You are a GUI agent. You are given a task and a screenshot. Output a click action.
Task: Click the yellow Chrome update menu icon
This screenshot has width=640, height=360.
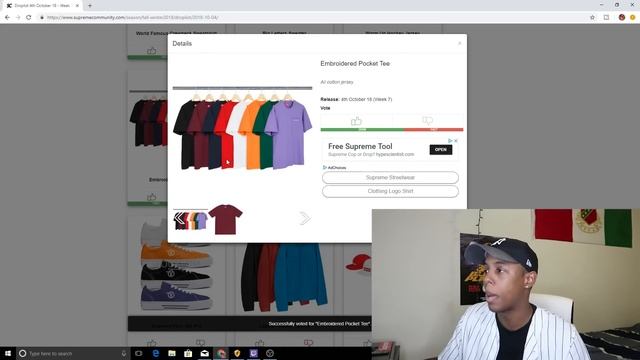[633, 18]
